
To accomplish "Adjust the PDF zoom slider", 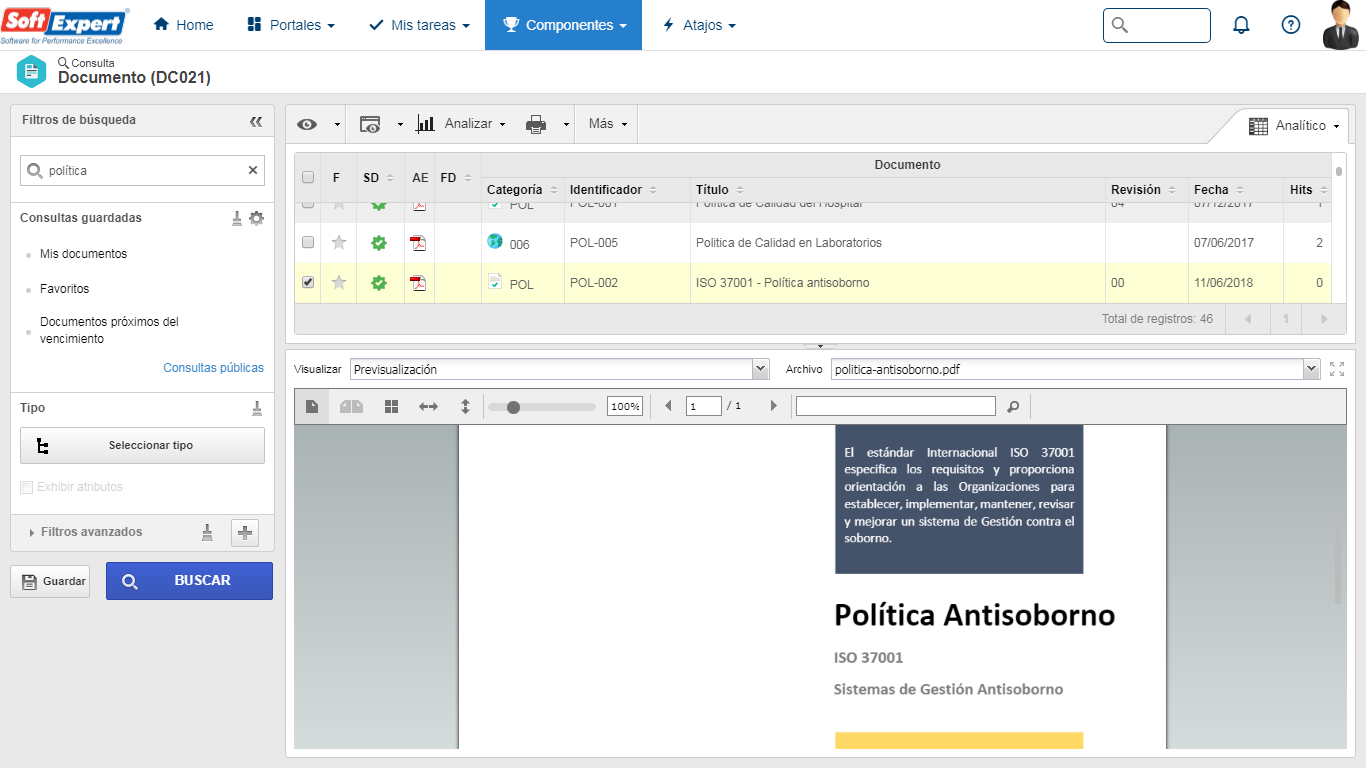I will [x=513, y=407].
